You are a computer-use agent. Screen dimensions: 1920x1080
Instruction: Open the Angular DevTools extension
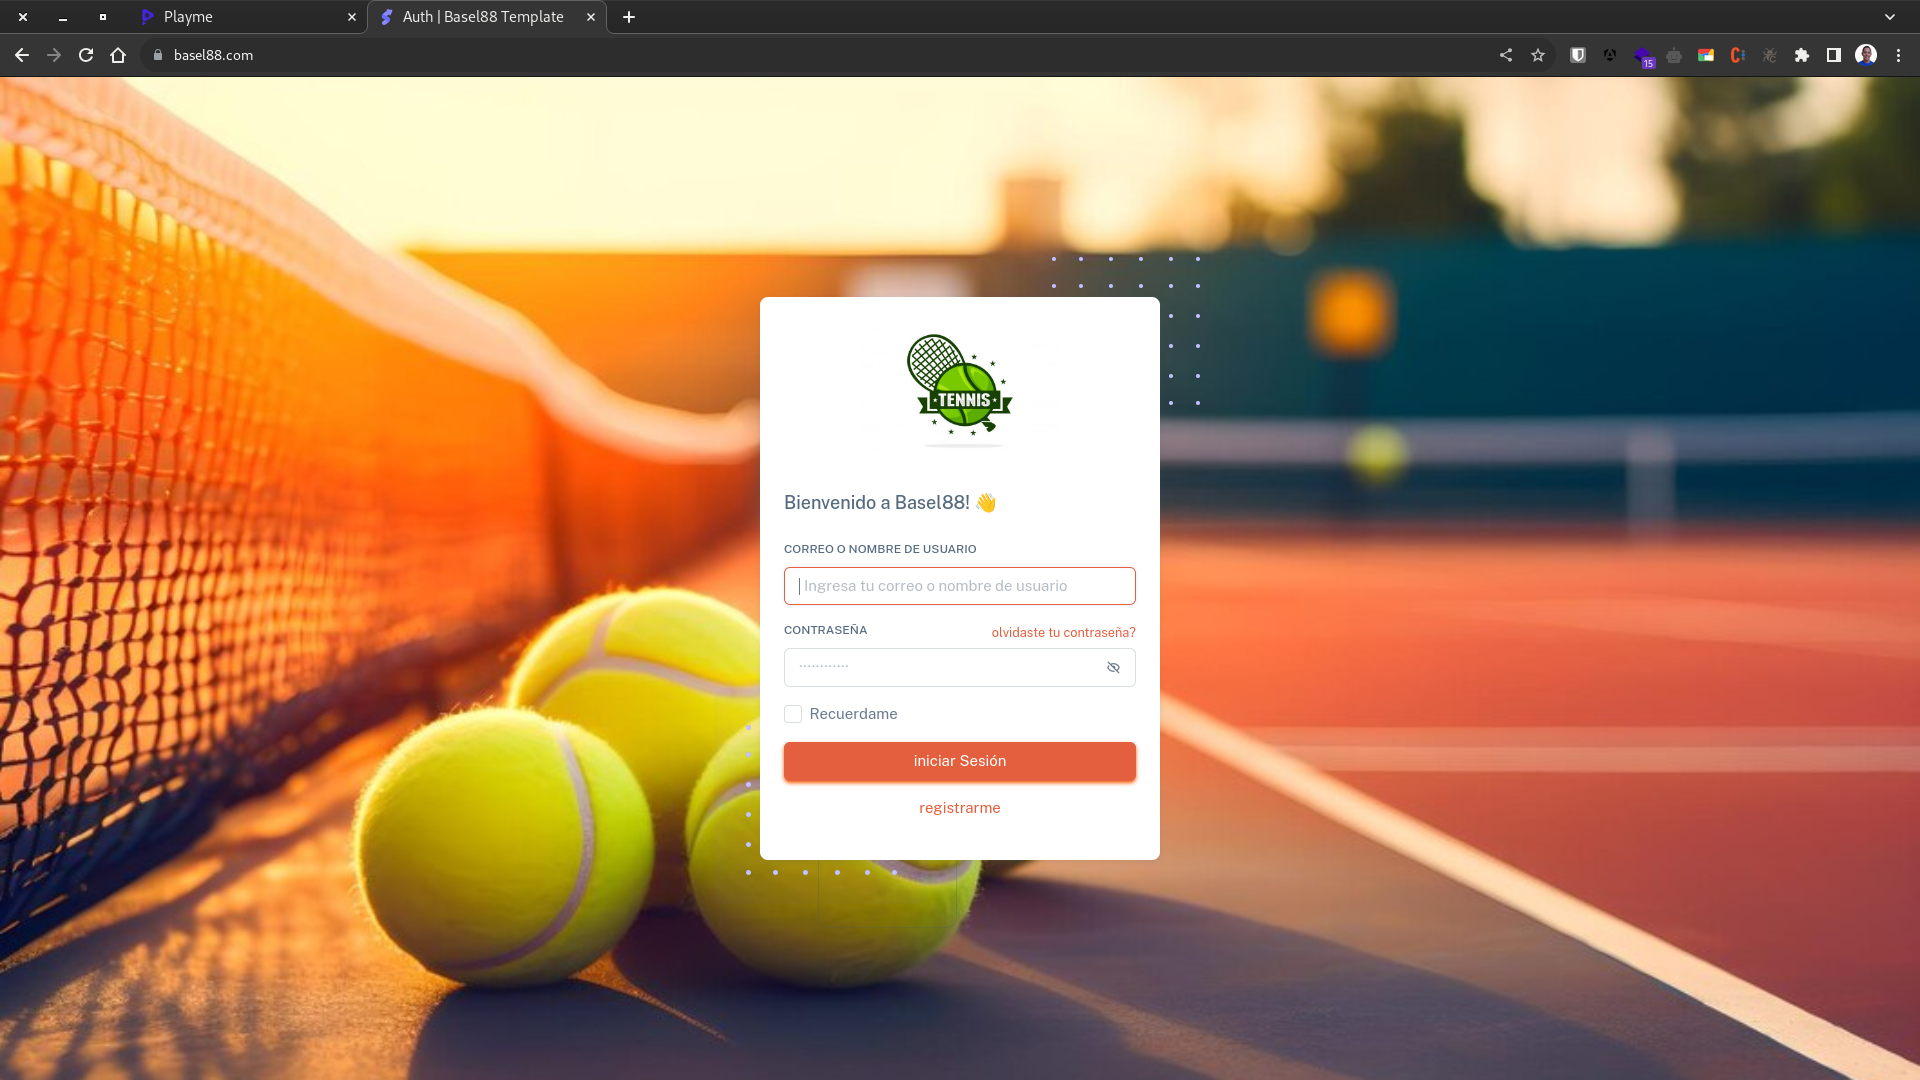(1610, 55)
